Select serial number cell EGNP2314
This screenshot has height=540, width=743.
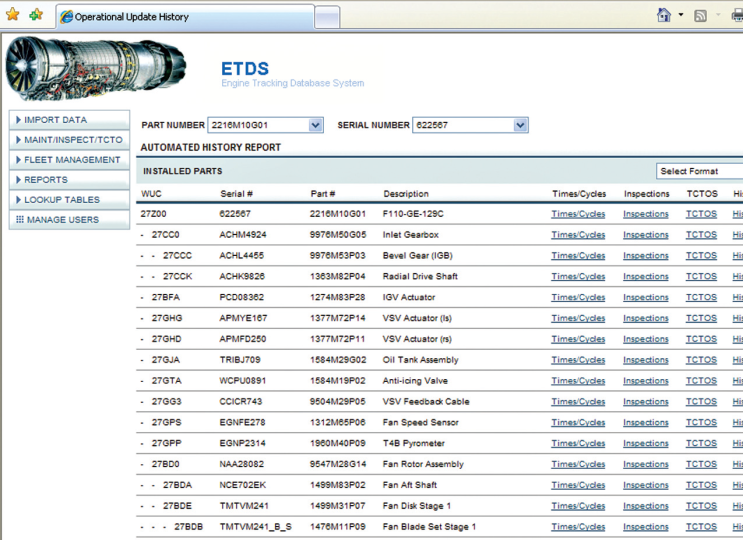coord(242,443)
